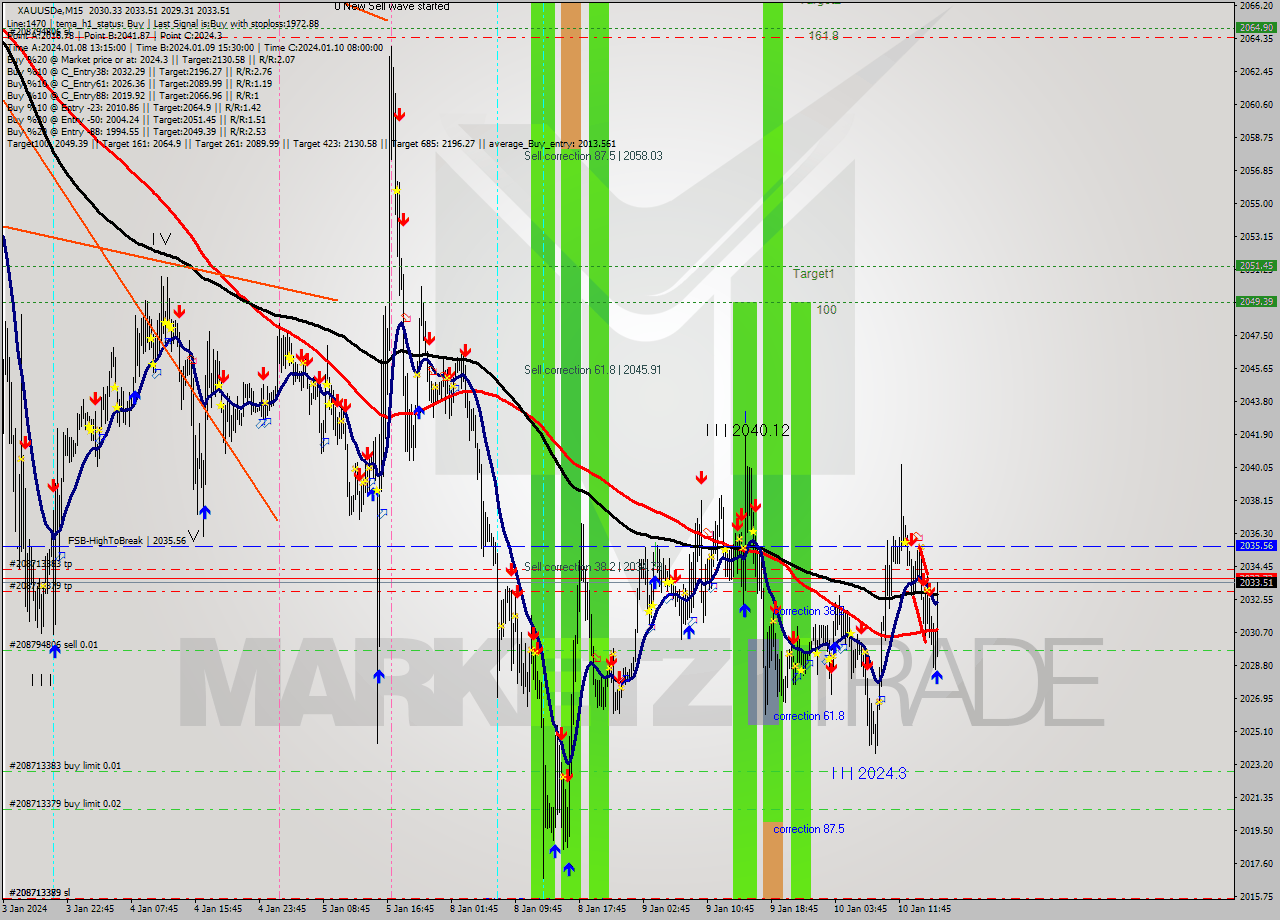1280x920 pixels.
Task: Click the '10 Jan 03:45' time label
Action: (861, 909)
